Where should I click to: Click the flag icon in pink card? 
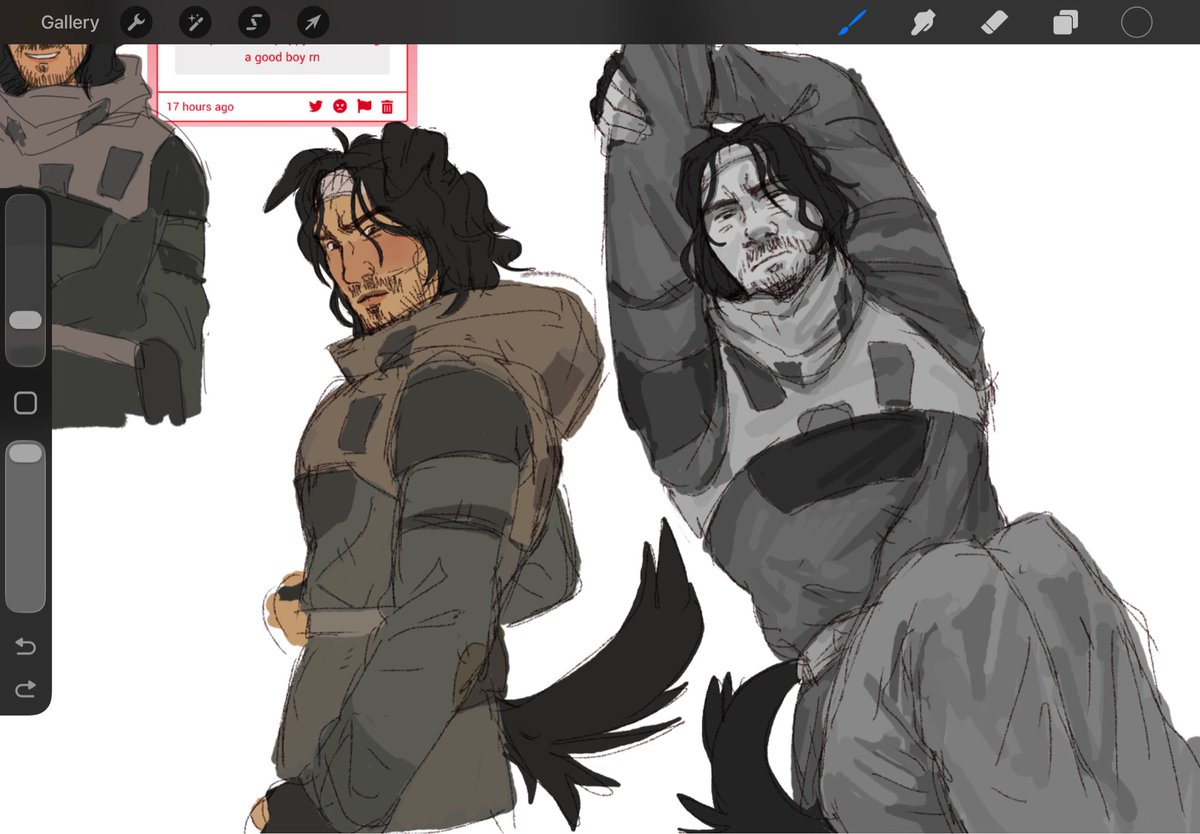[364, 106]
